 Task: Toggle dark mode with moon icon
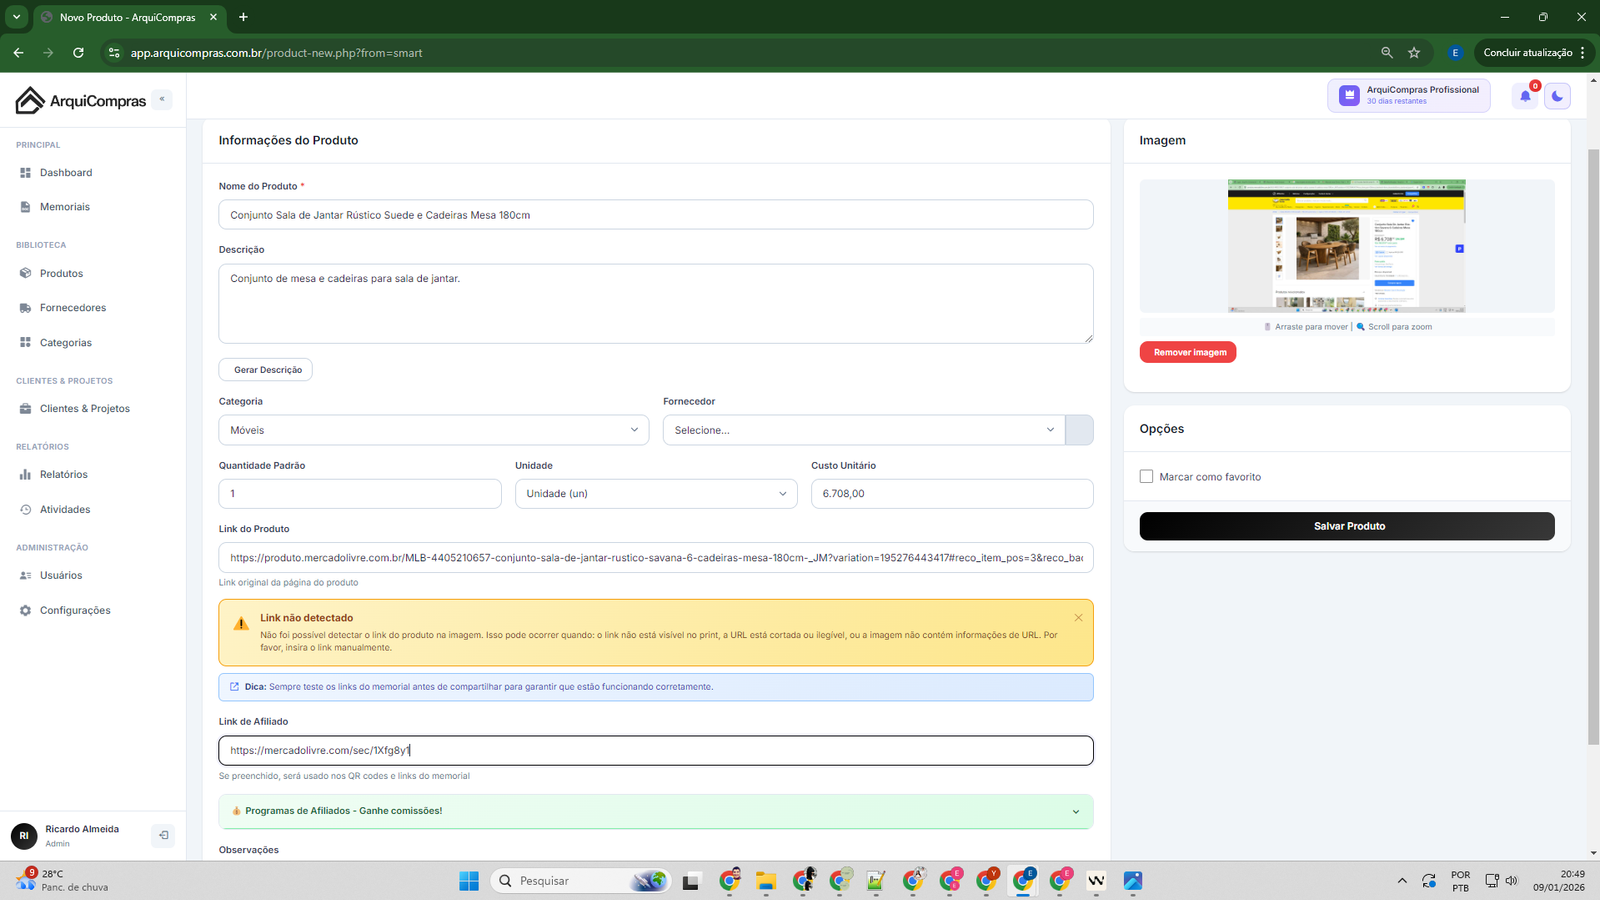pos(1557,96)
